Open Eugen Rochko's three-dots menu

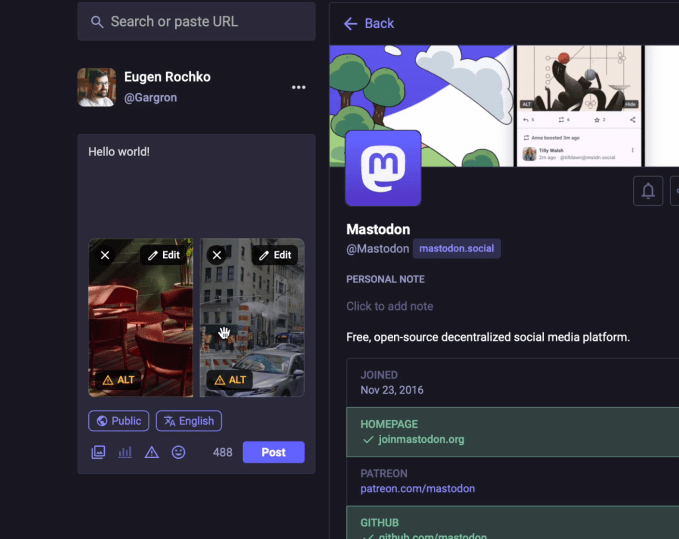point(298,87)
